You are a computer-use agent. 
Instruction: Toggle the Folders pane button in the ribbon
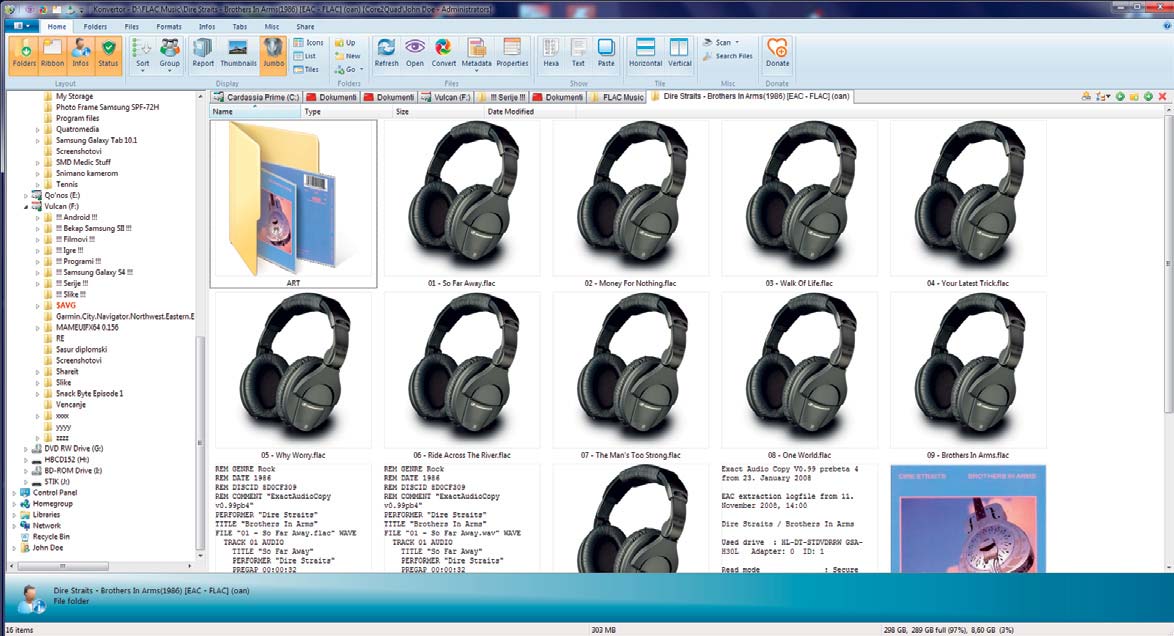tap(24, 55)
